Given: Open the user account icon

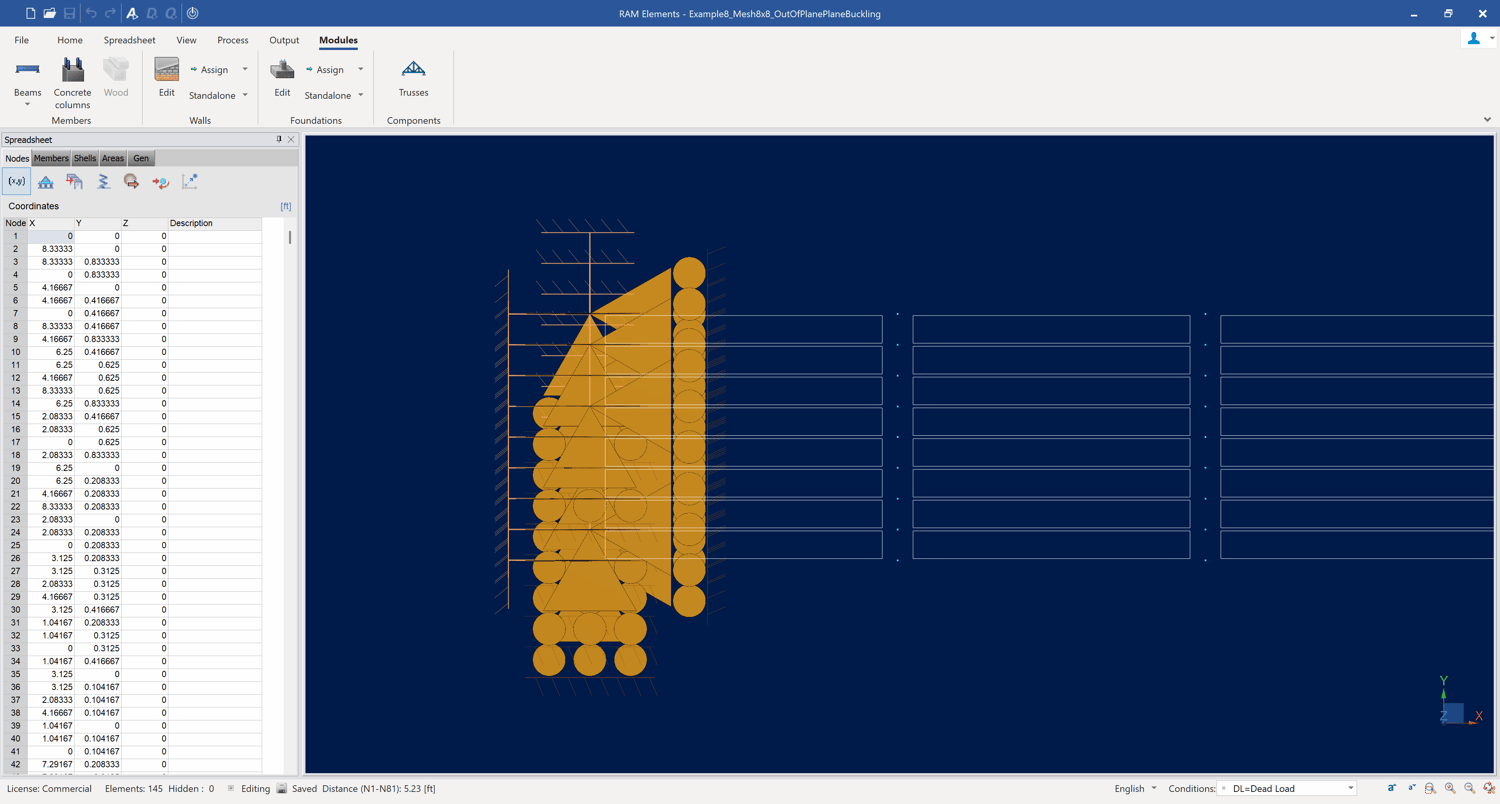Looking at the screenshot, I should 1473,38.
